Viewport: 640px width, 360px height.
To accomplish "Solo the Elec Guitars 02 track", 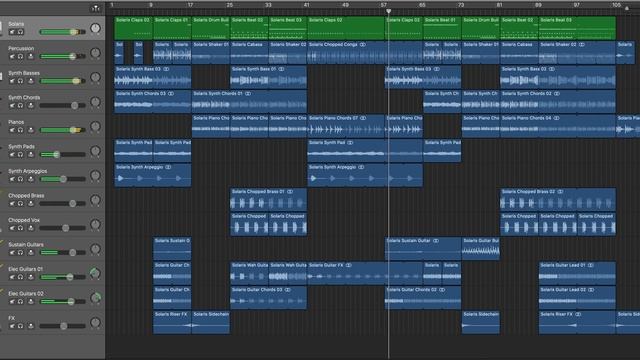I will pyautogui.click(x=20, y=301).
